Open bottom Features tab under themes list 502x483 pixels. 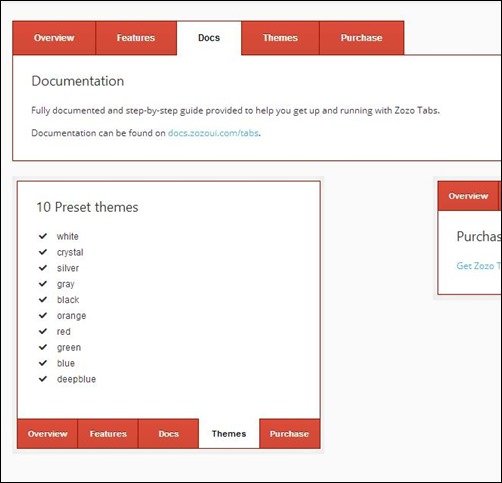pos(108,434)
